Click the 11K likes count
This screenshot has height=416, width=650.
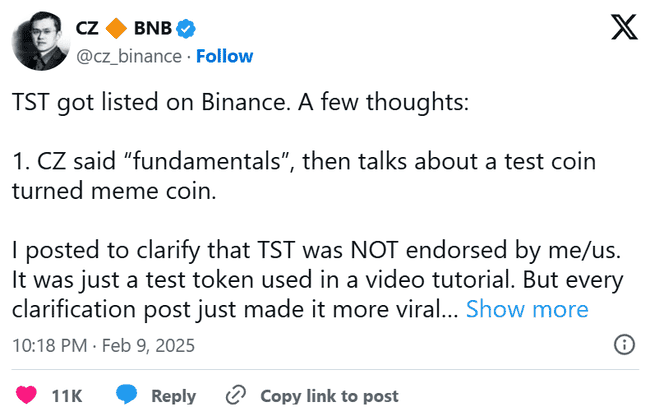coord(67,396)
